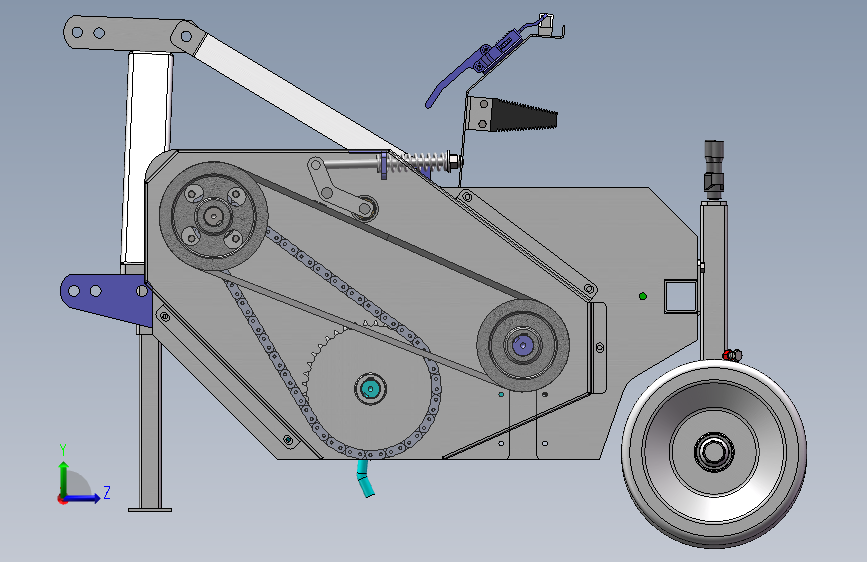Image resolution: width=867 pixels, height=562 pixels.
Task: Select the large ground wheel
Action: (714, 453)
